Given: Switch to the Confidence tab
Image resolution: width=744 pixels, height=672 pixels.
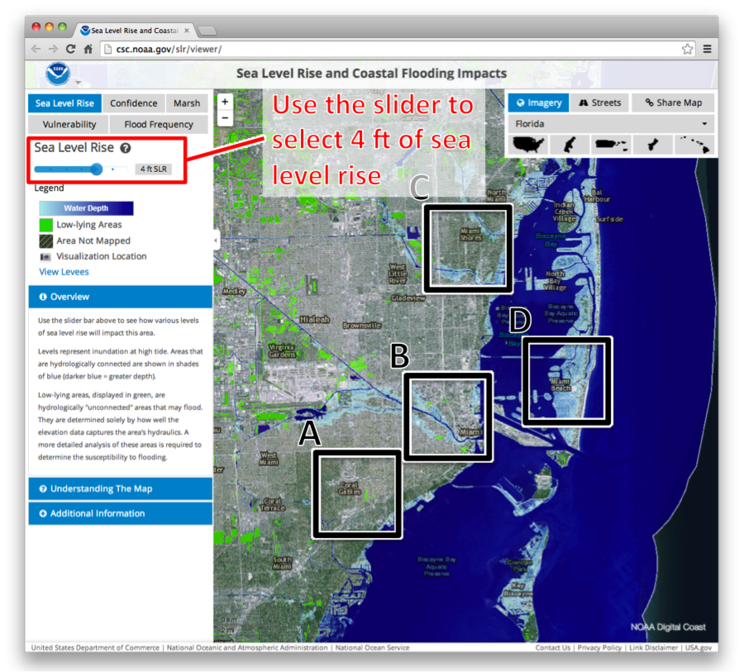Looking at the screenshot, I should (x=133, y=103).
